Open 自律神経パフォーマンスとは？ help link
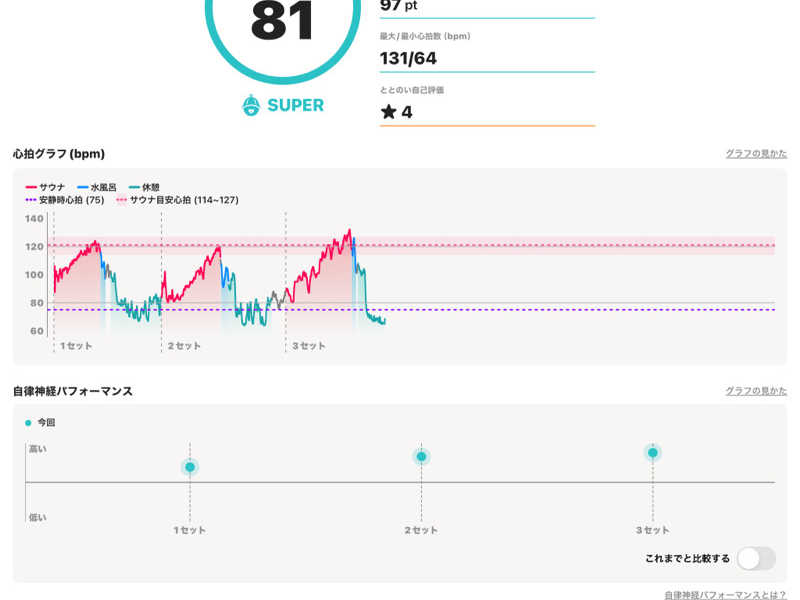The height and width of the screenshot is (600, 800). coord(725,594)
